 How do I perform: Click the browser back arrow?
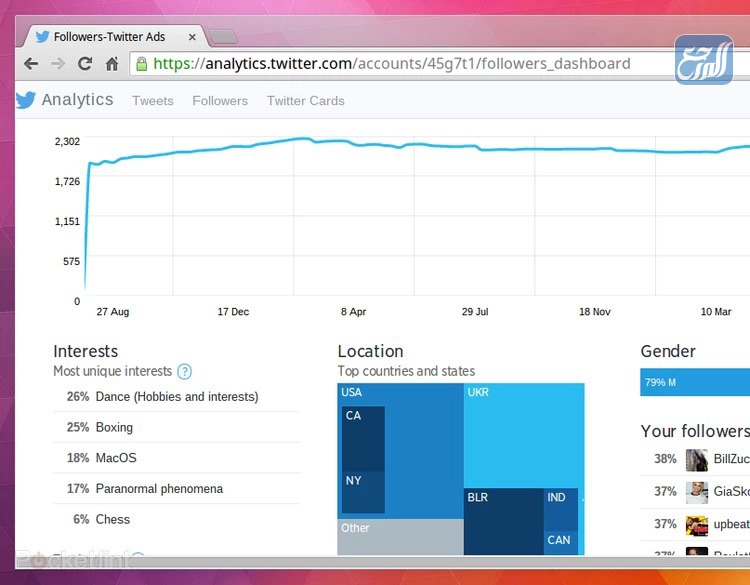click(x=32, y=64)
